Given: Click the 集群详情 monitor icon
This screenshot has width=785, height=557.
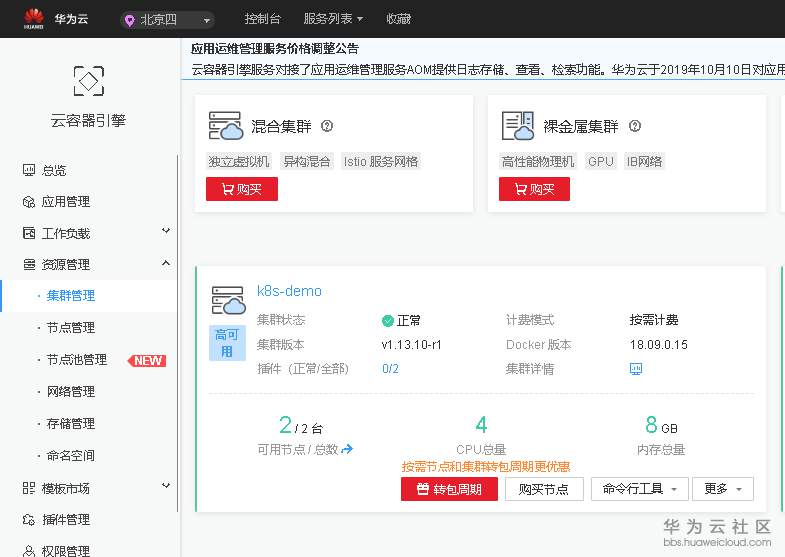Looking at the screenshot, I should [636, 369].
